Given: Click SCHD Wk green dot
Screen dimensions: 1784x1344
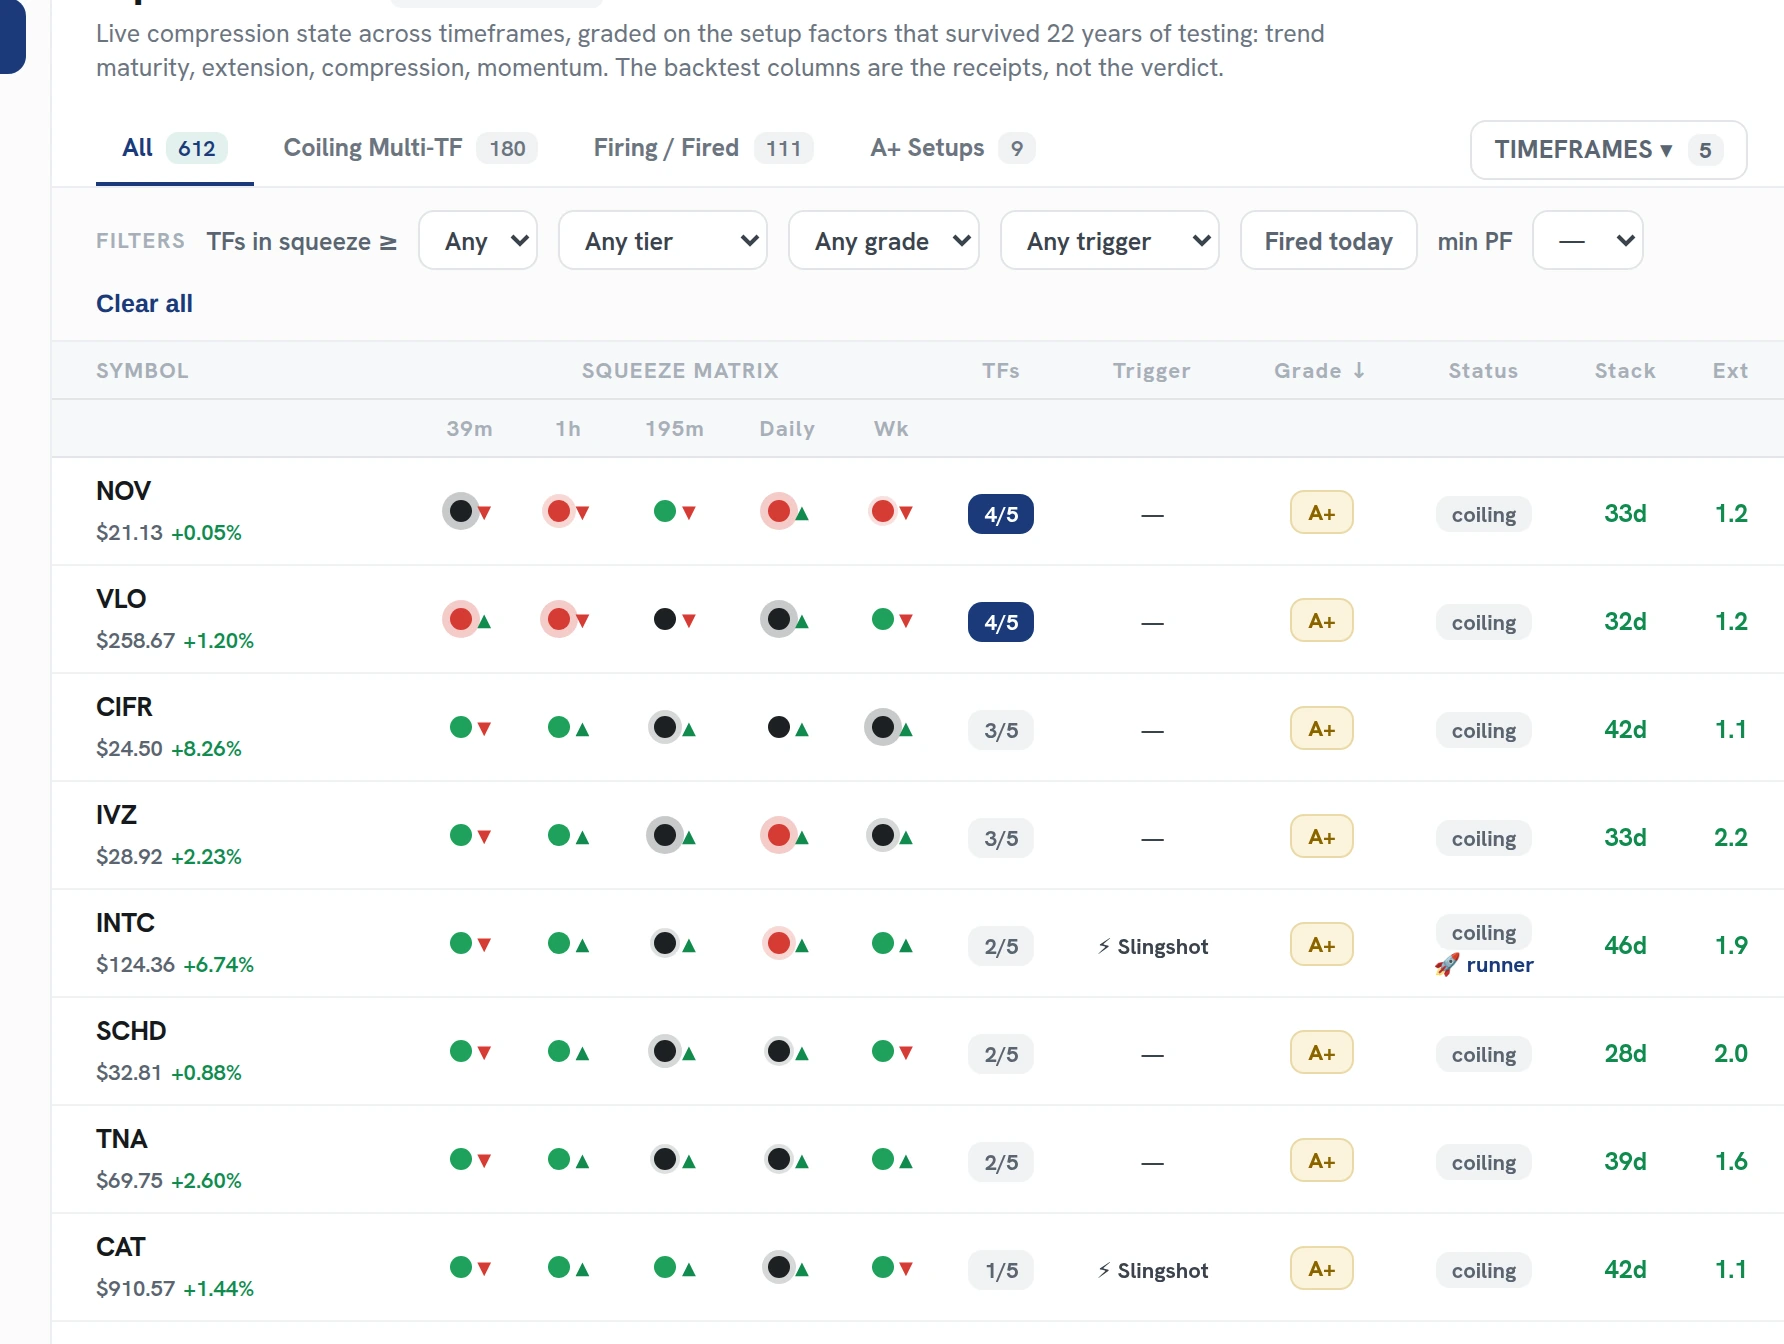Looking at the screenshot, I should click(x=883, y=1052).
